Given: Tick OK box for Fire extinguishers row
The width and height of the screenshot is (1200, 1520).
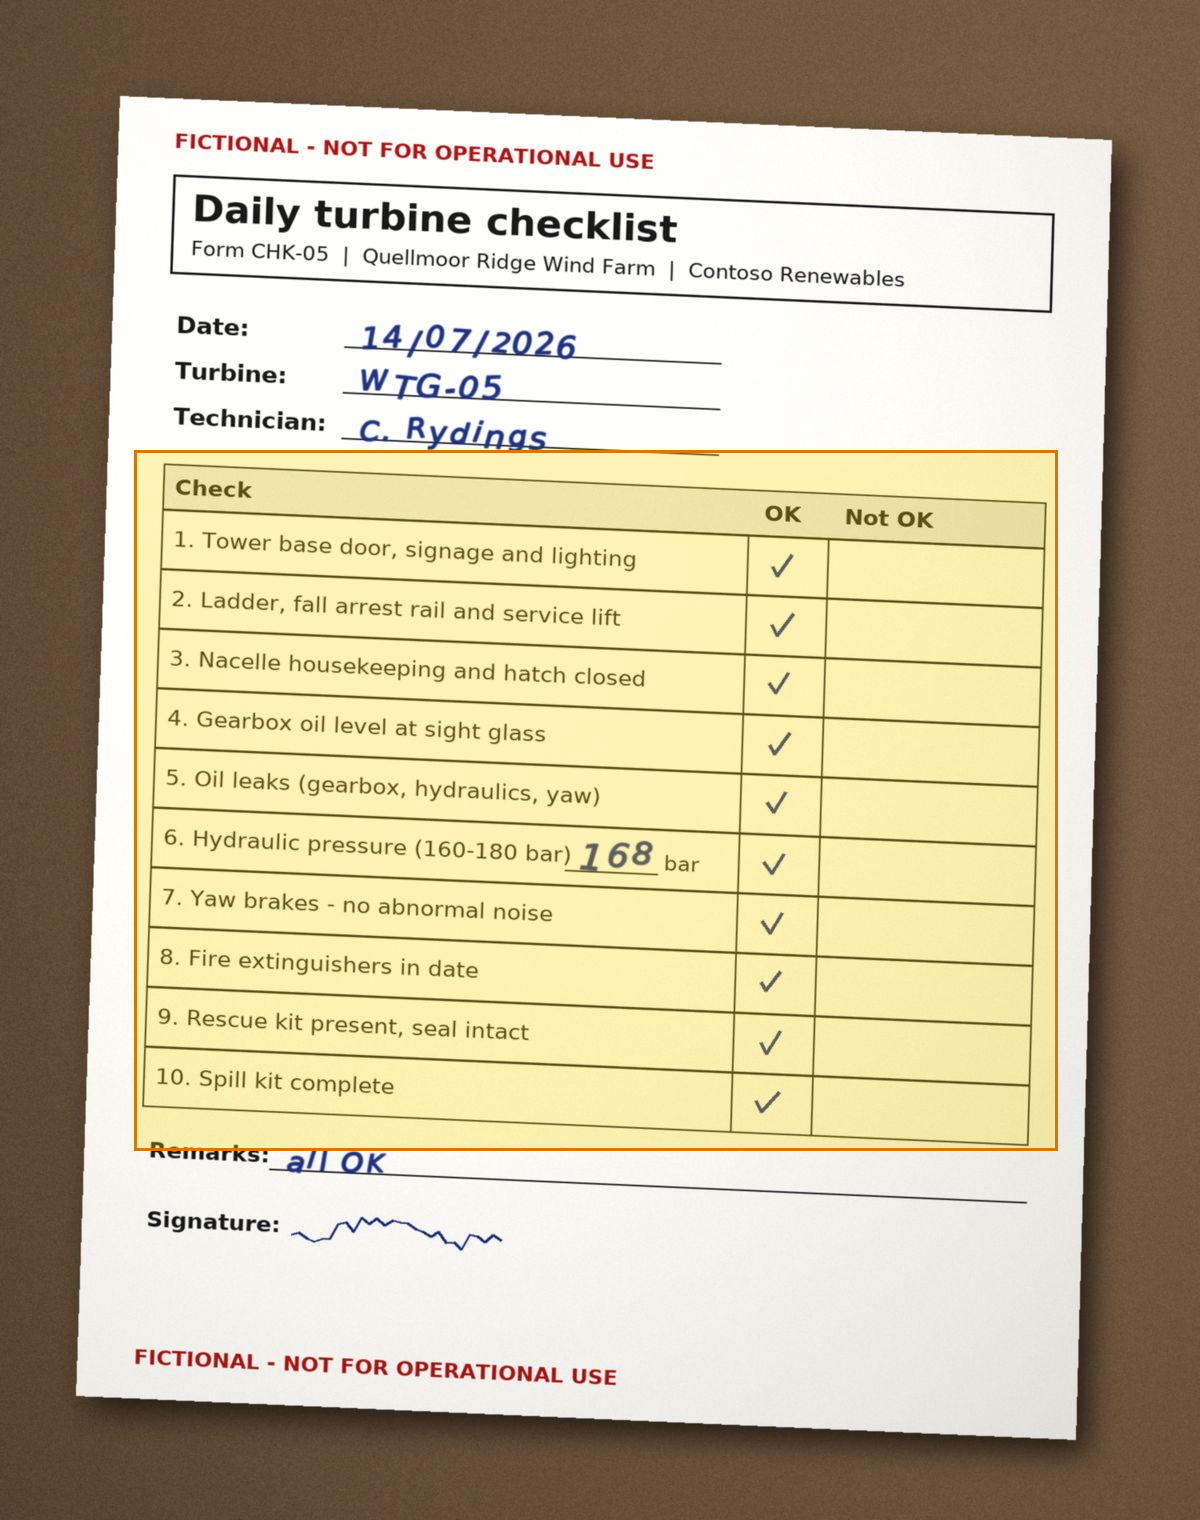Looking at the screenshot, I should pyautogui.click(x=774, y=983).
